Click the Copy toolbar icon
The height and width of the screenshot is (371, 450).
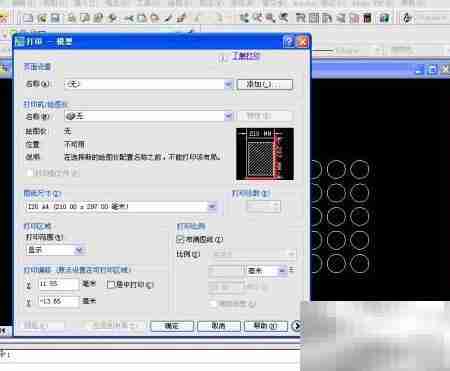pyautogui.click(x=142, y=17)
